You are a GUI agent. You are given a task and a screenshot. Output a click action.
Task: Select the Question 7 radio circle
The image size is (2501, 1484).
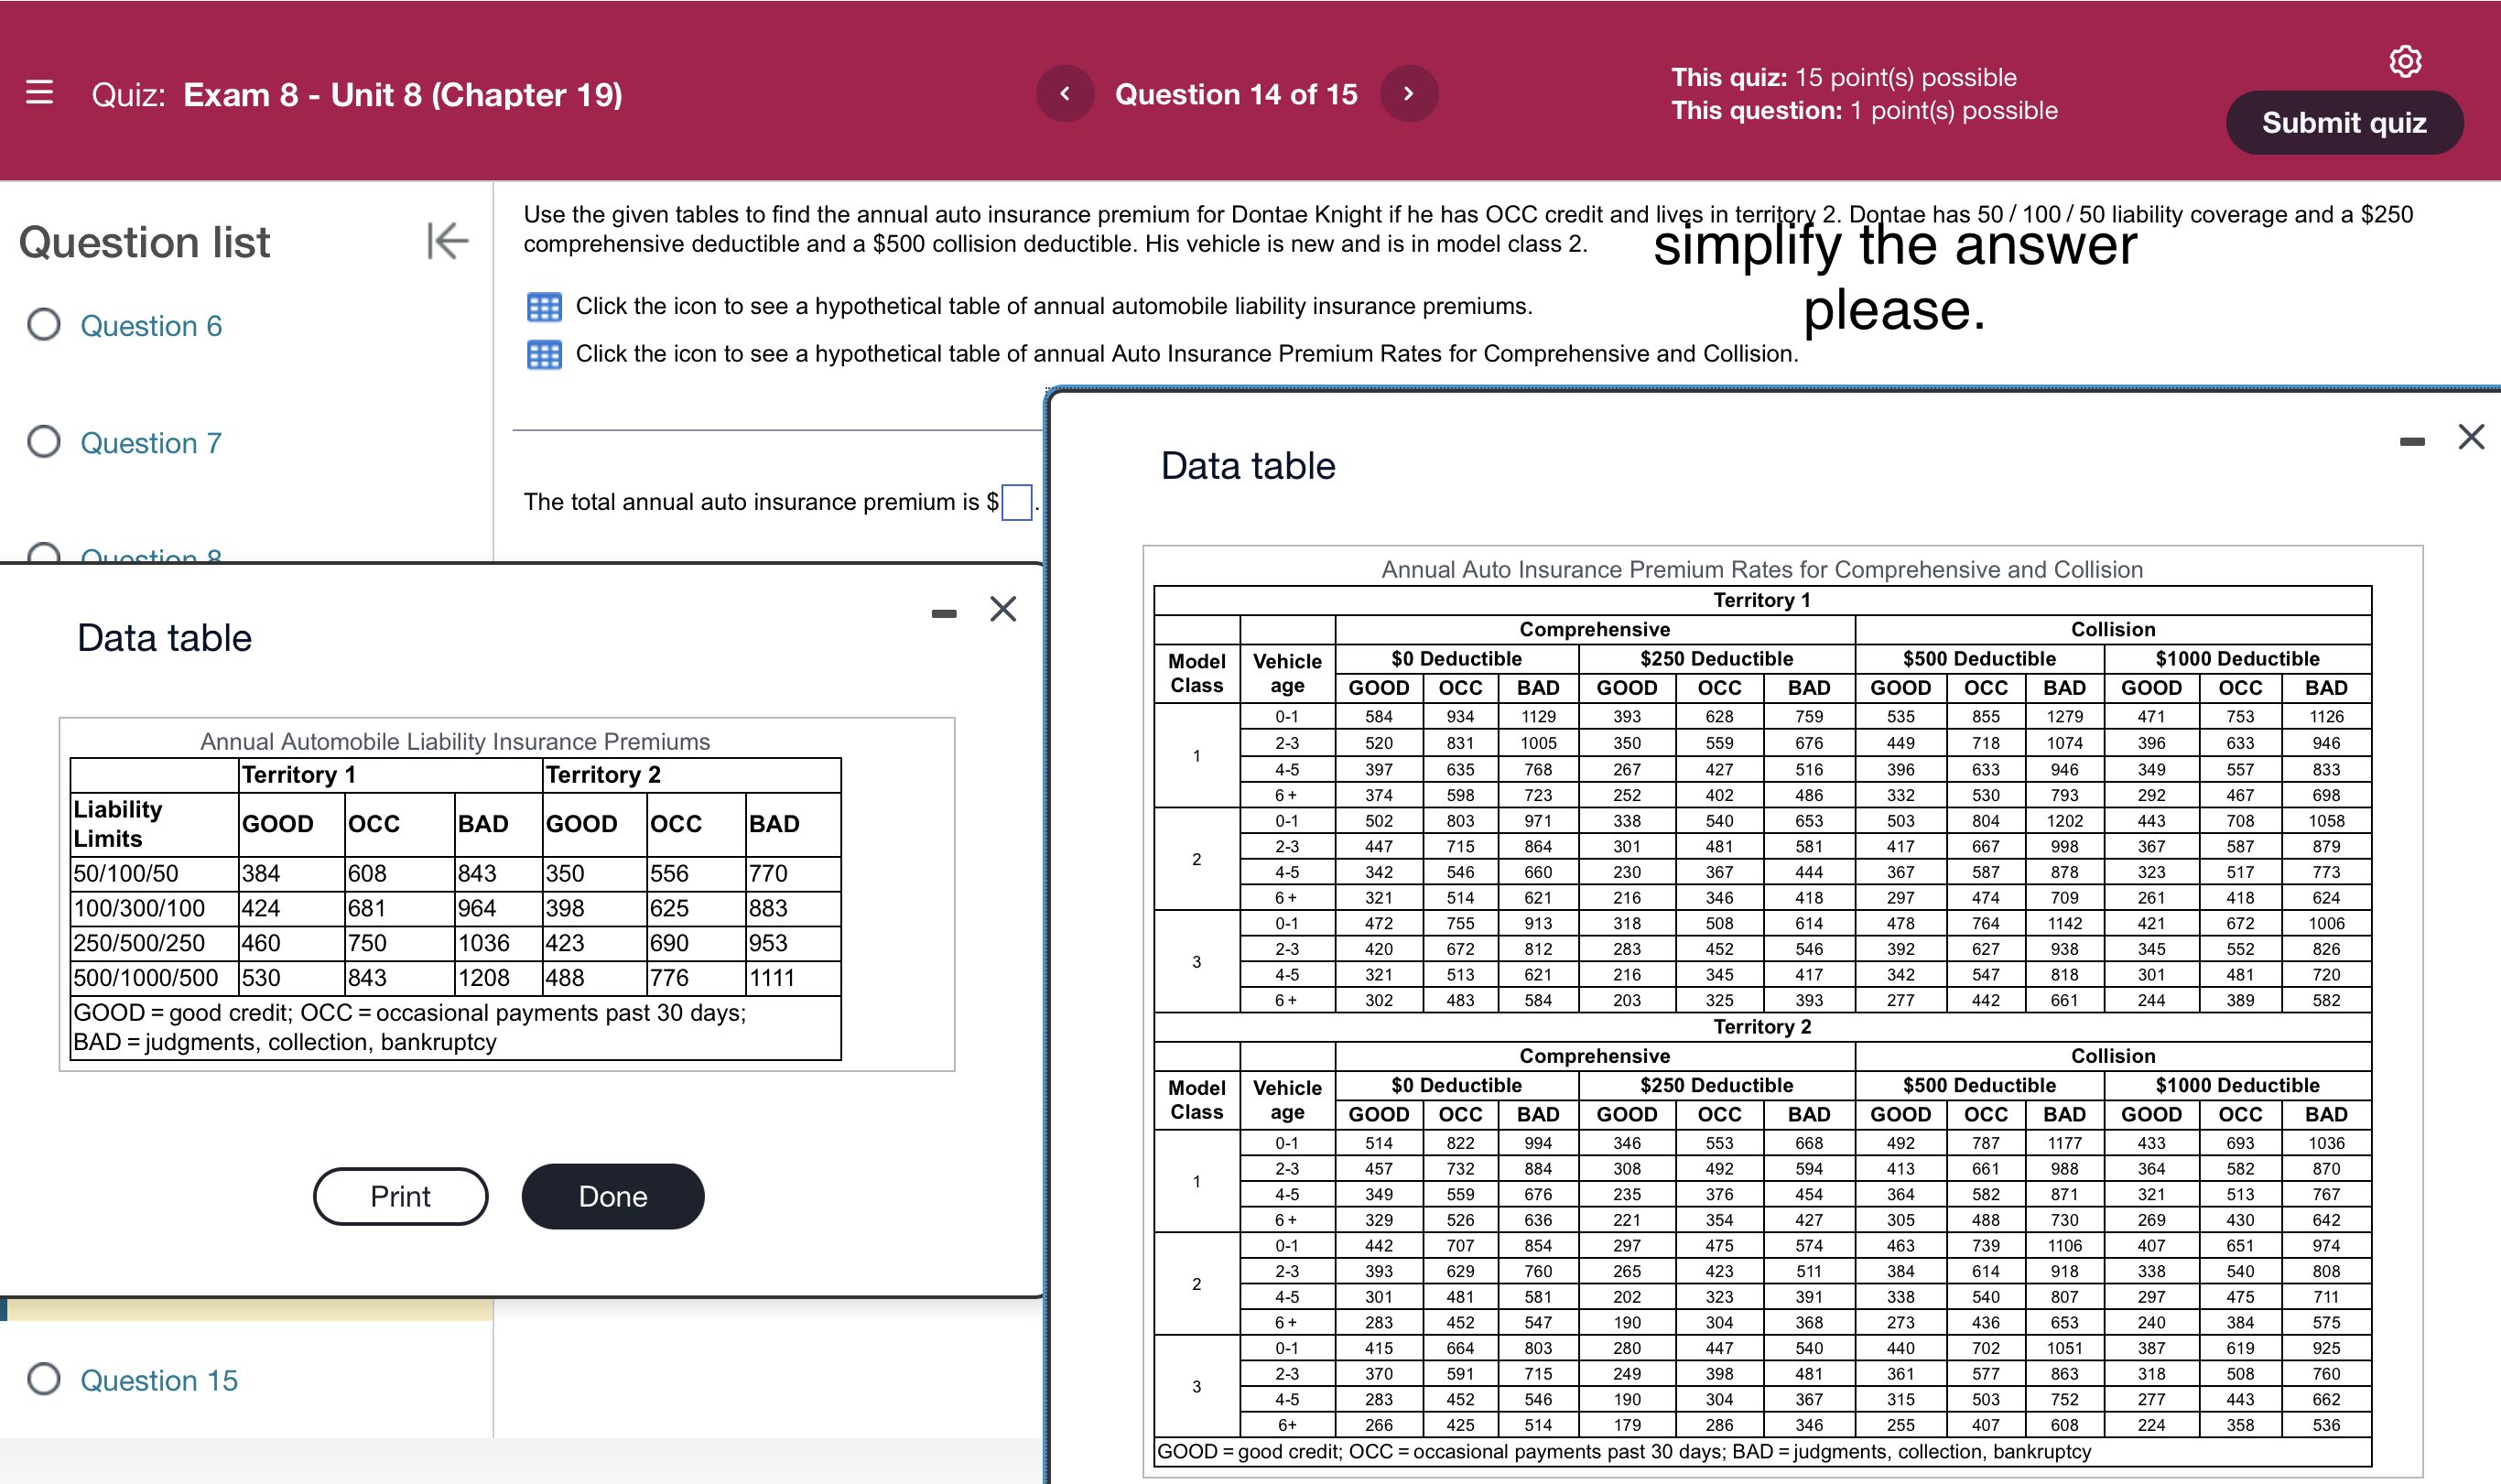coord(44,442)
